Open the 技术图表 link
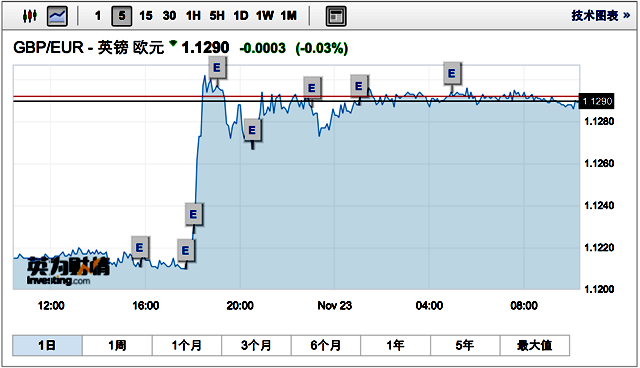The image size is (640, 368). click(600, 16)
